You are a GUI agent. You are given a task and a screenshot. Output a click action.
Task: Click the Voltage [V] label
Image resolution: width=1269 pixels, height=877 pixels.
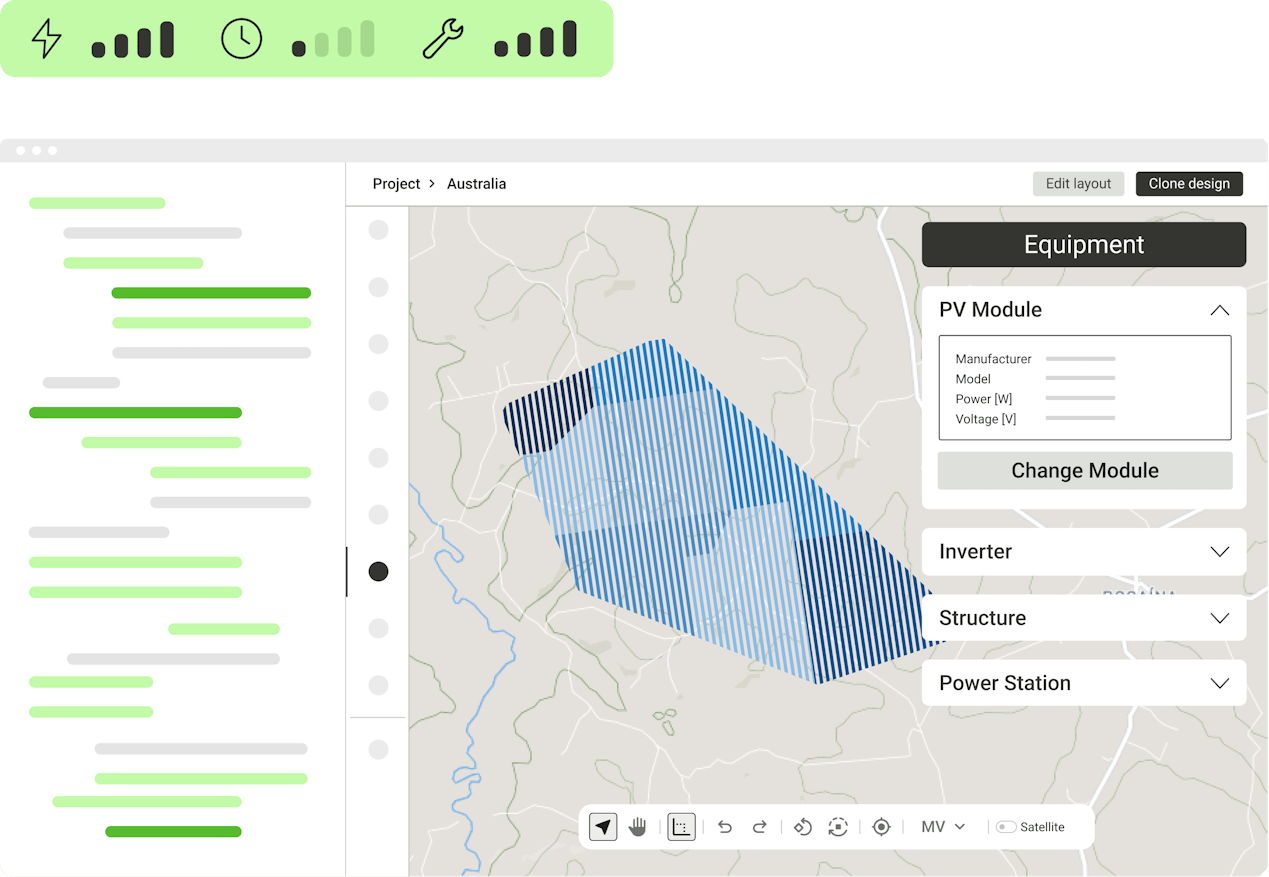986,419
